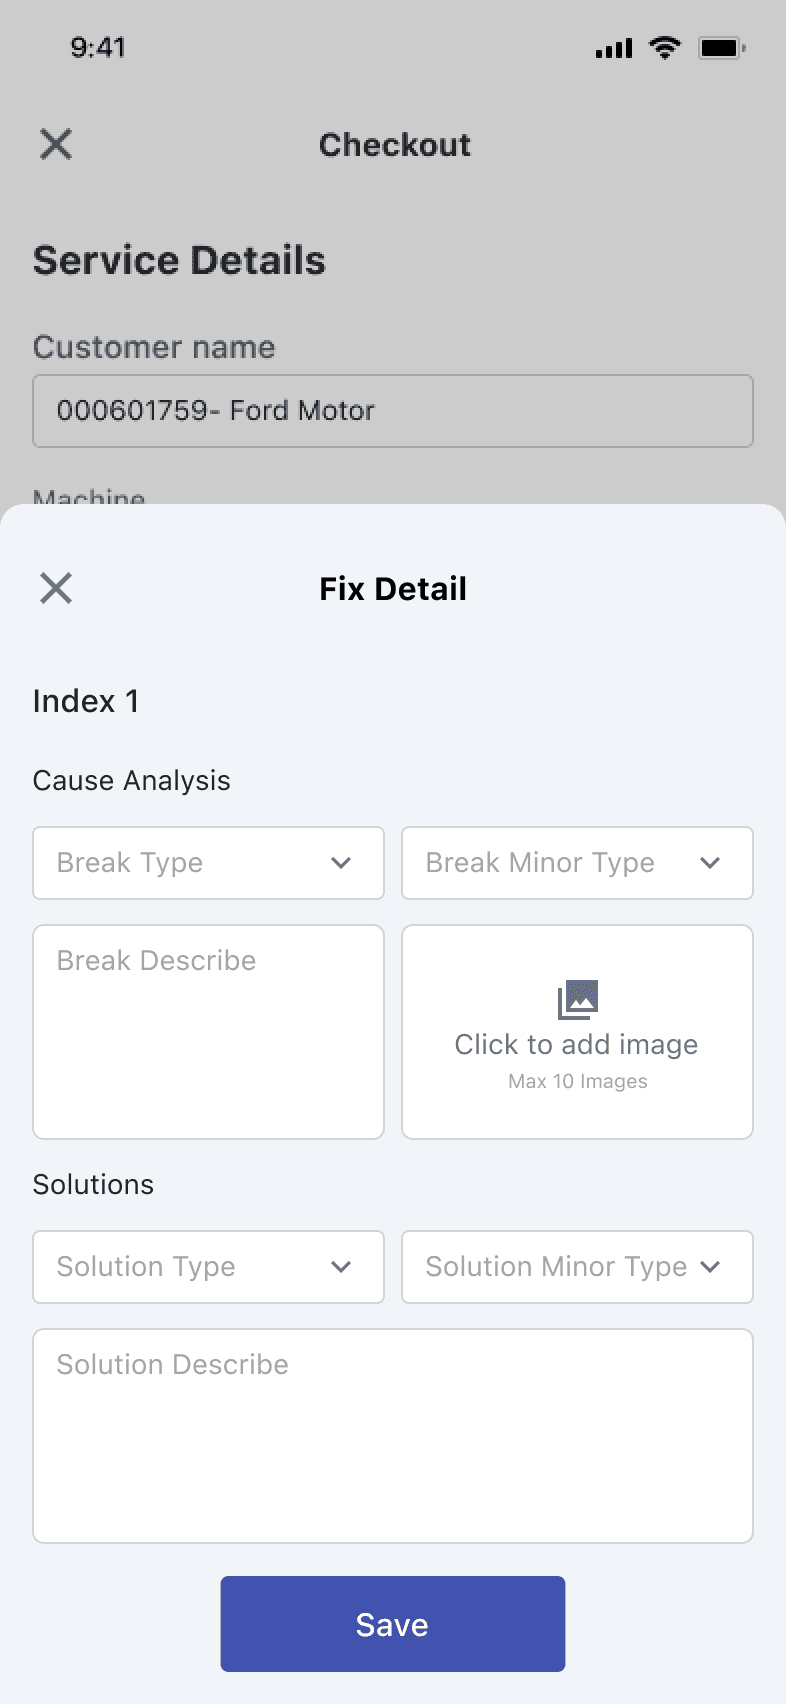Tap the battery status icon
The image size is (786, 1704).
[722, 47]
